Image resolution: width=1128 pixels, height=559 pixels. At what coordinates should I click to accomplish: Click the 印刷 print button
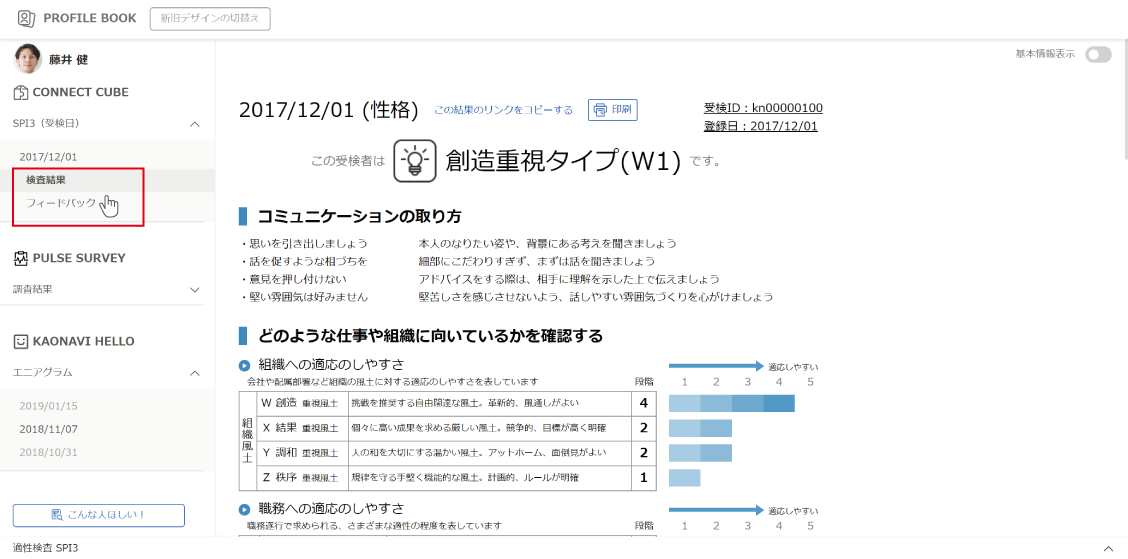pyautogui.click(x=612, y=110)
